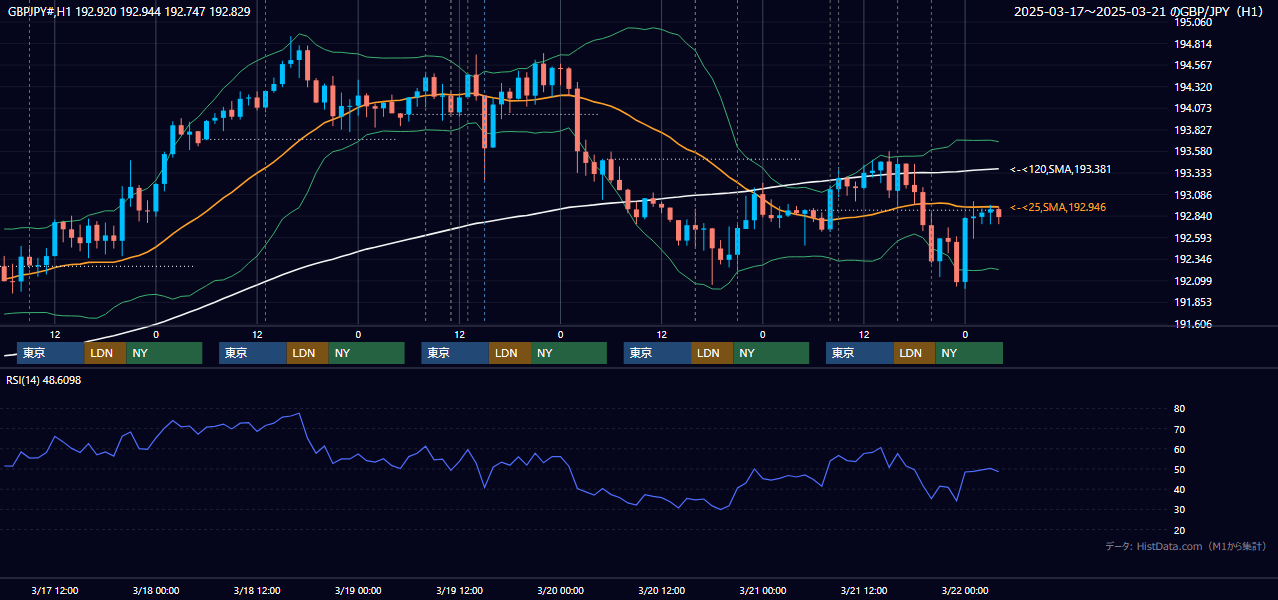Click RSI scale value 20
This screenshot has height=600, width=1278.
[x=1180, y=530]
